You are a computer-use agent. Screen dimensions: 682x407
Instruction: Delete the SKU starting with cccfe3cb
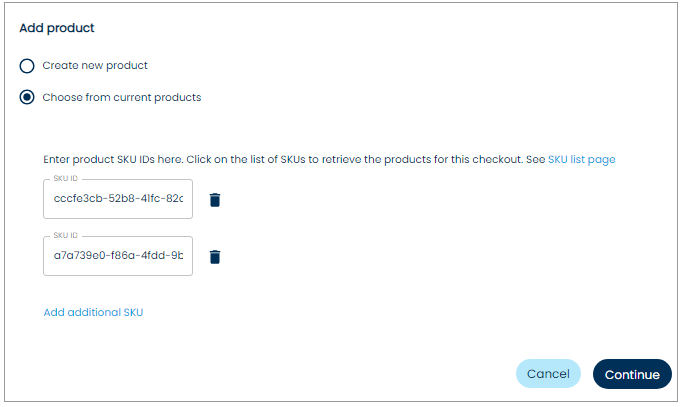(x=215, y=199)
